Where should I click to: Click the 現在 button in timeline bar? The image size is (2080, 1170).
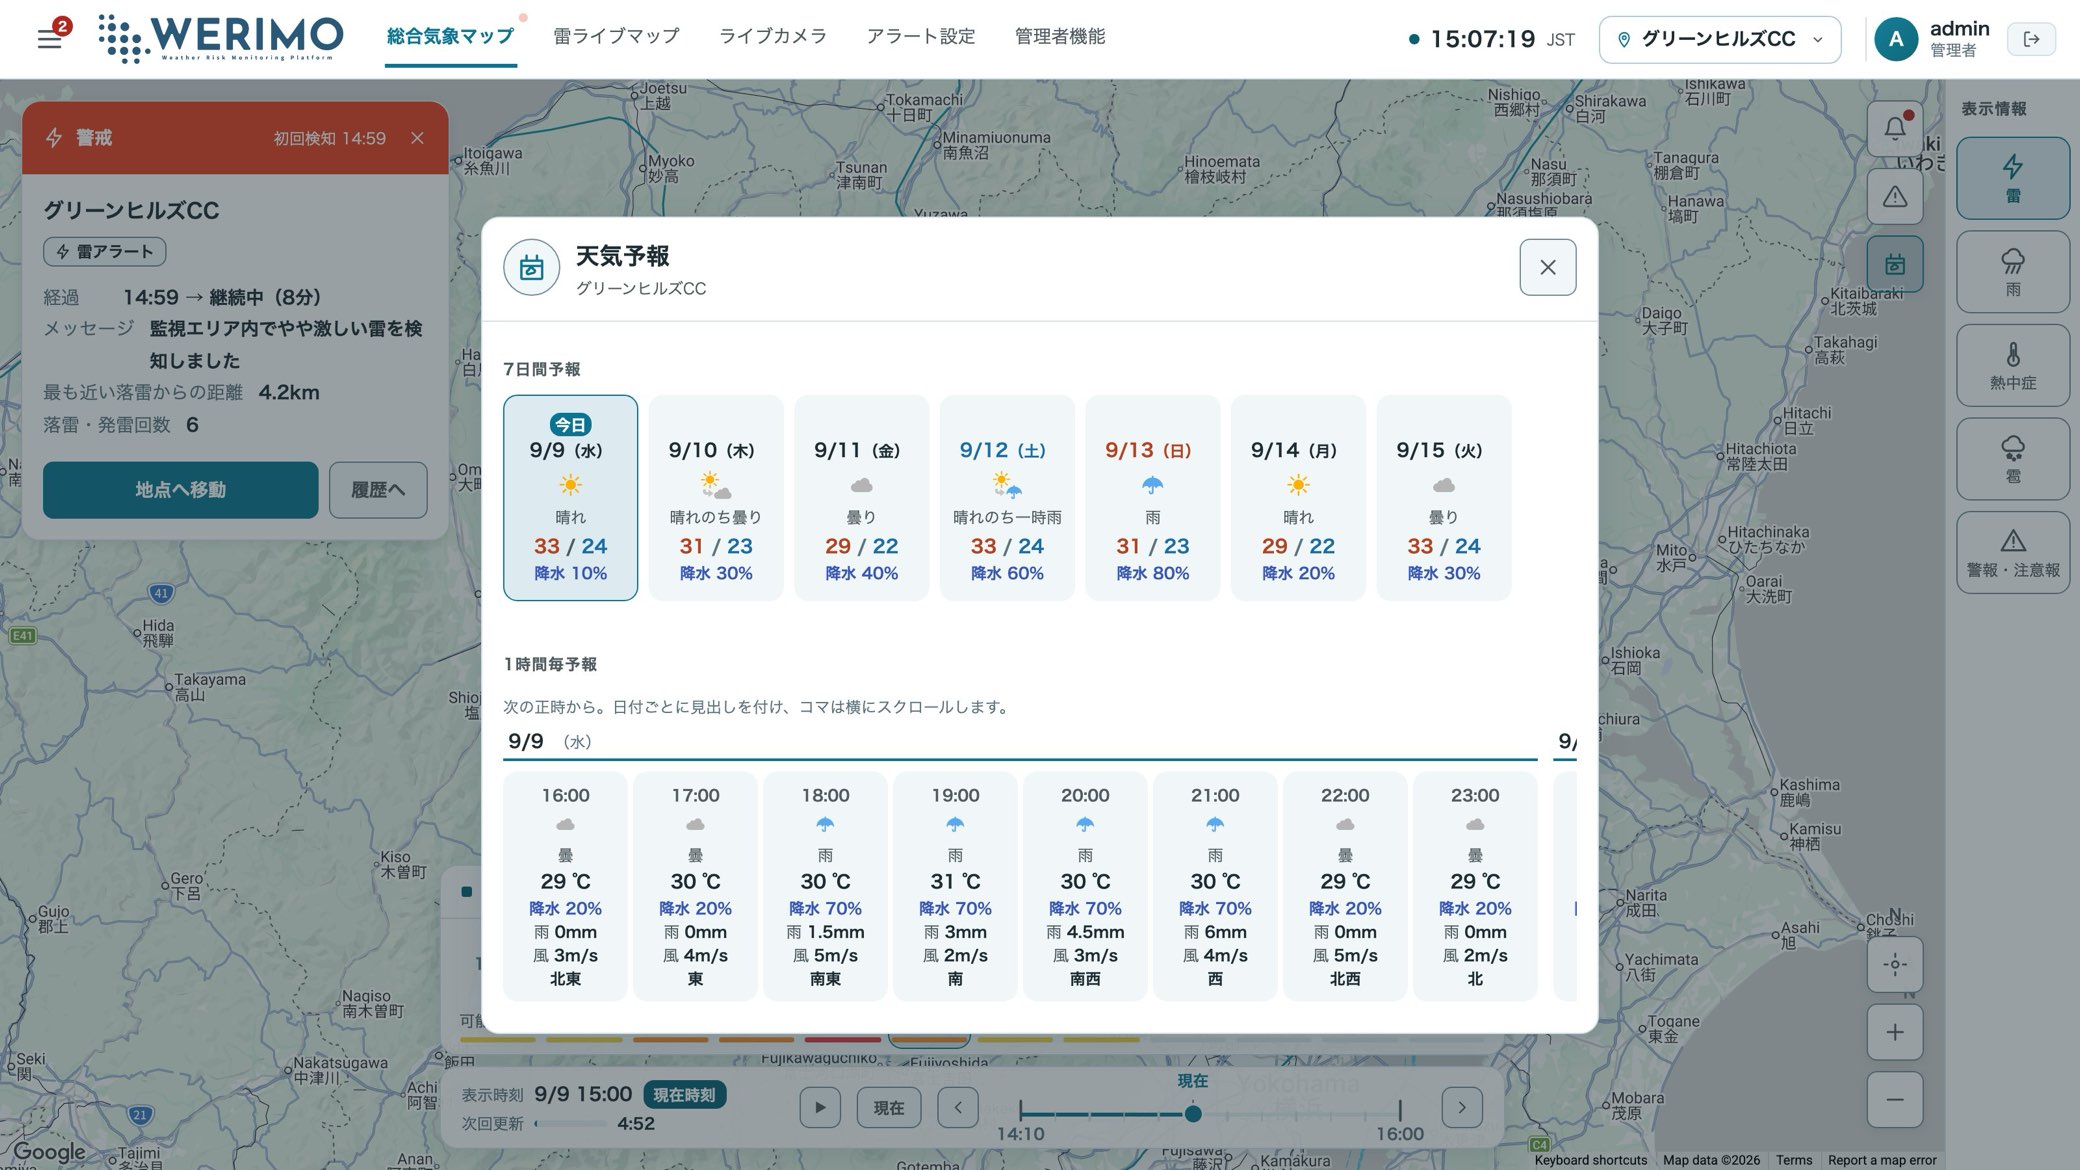(889, 1108)
